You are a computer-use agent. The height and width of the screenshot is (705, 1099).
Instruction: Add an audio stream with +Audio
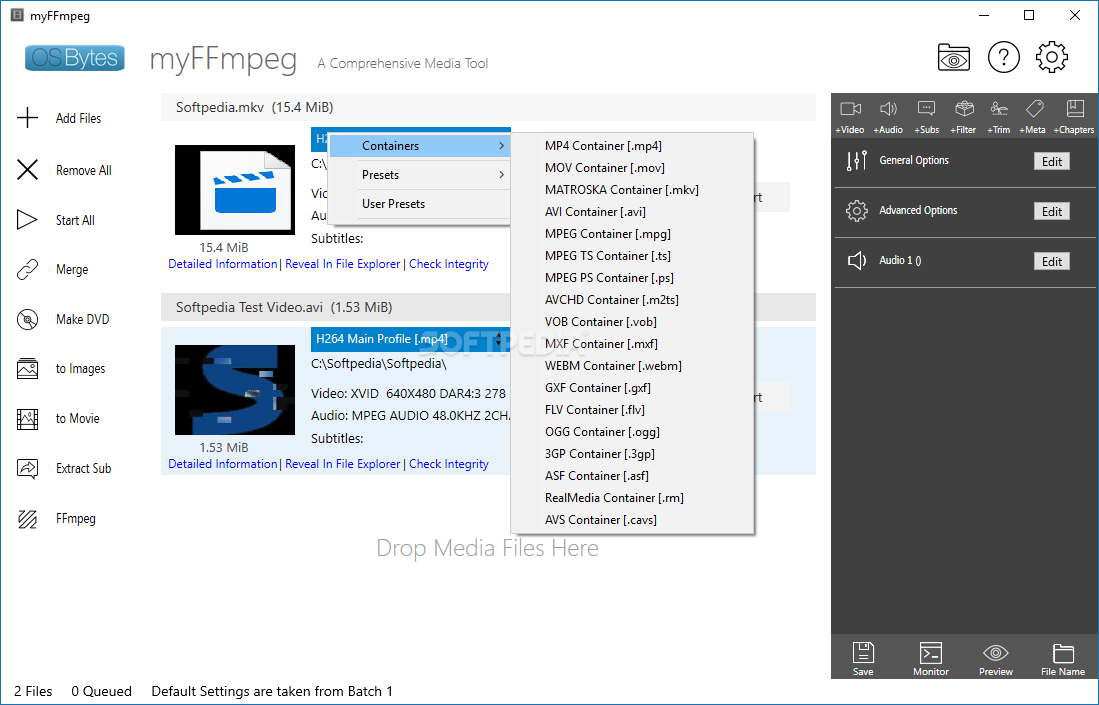coord(888,116)
